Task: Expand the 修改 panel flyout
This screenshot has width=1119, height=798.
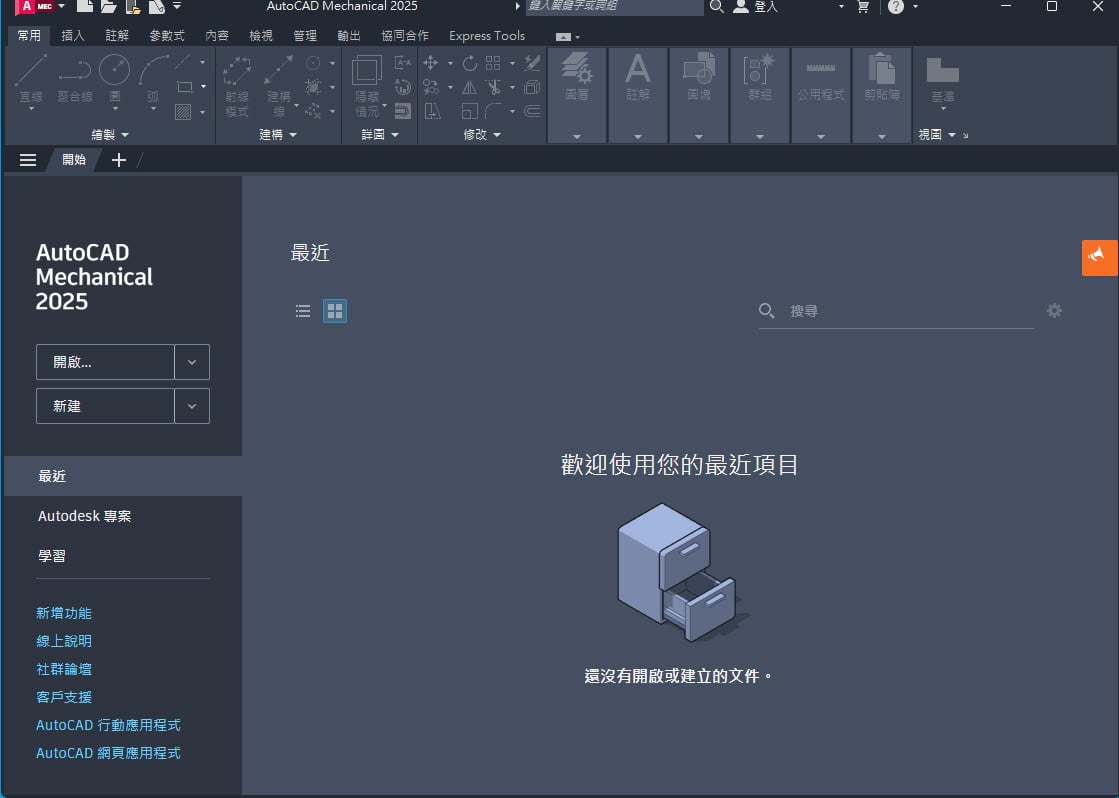Action: point(482,134)
